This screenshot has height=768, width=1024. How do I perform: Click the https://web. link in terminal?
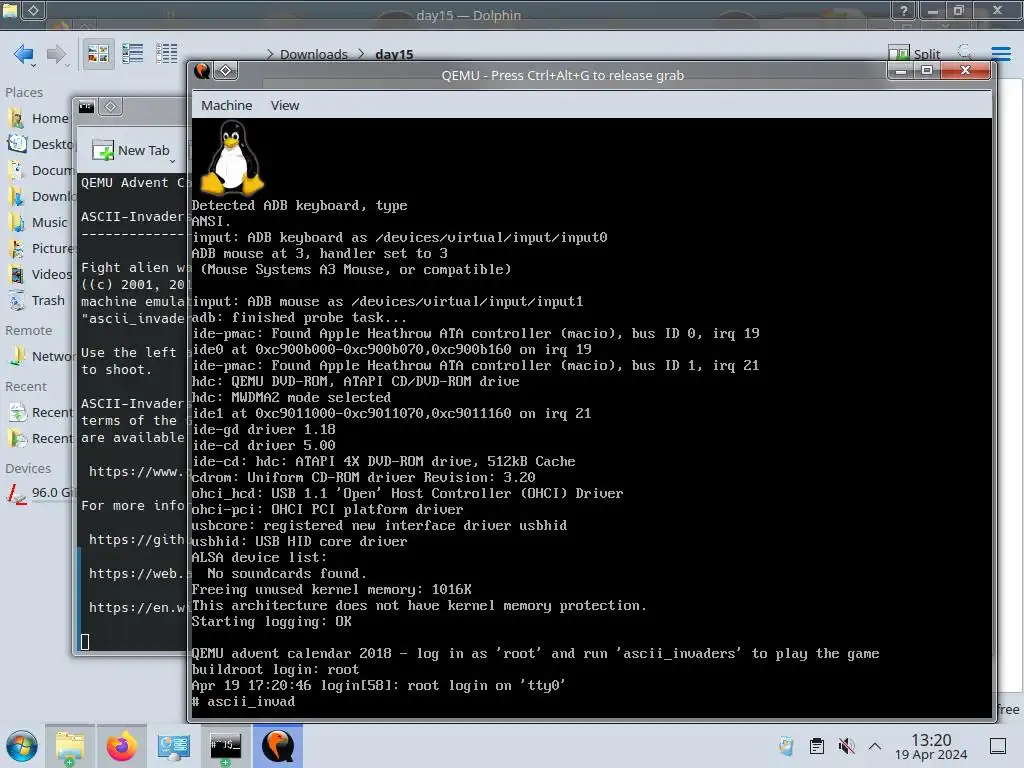click(x=136, y=573)
